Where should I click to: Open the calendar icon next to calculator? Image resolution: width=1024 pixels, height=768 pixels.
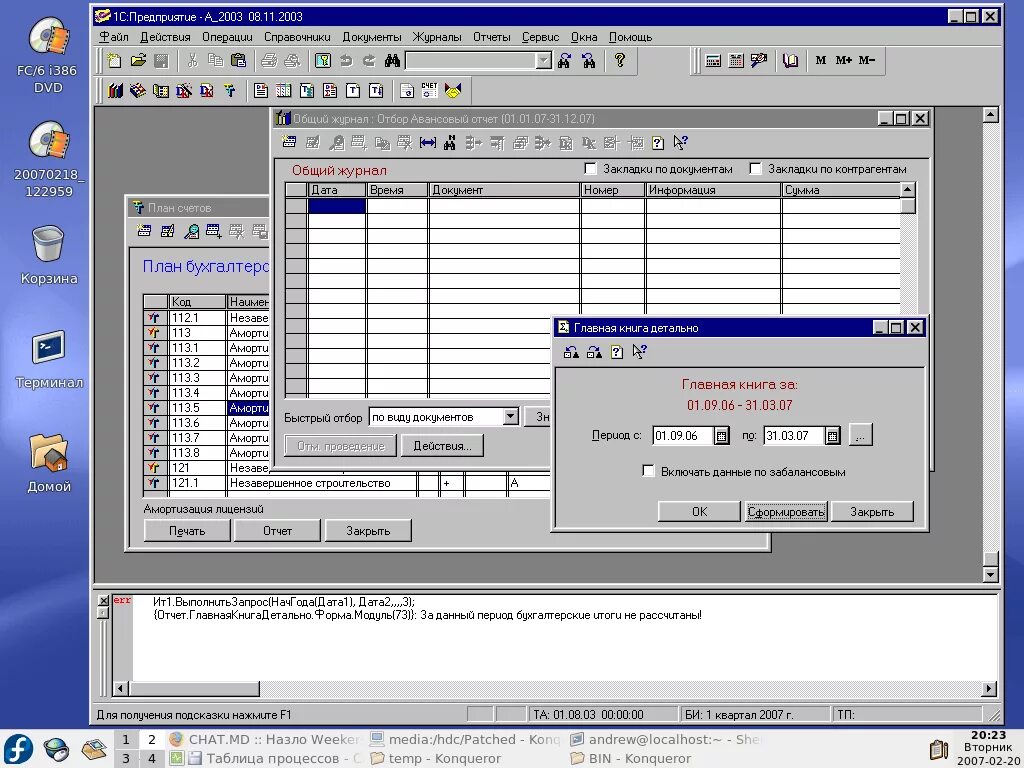(736, 61)
